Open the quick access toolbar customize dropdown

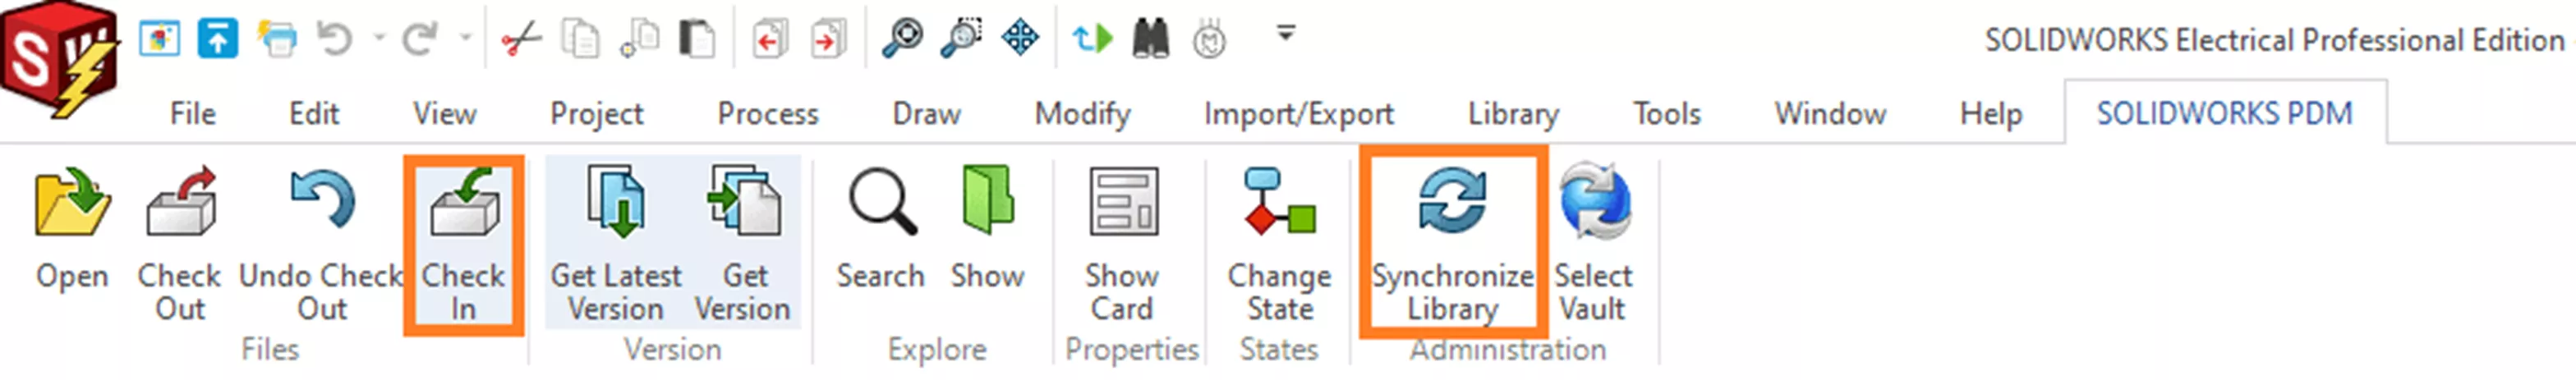pyautogui.click(x=1286, y=34)
